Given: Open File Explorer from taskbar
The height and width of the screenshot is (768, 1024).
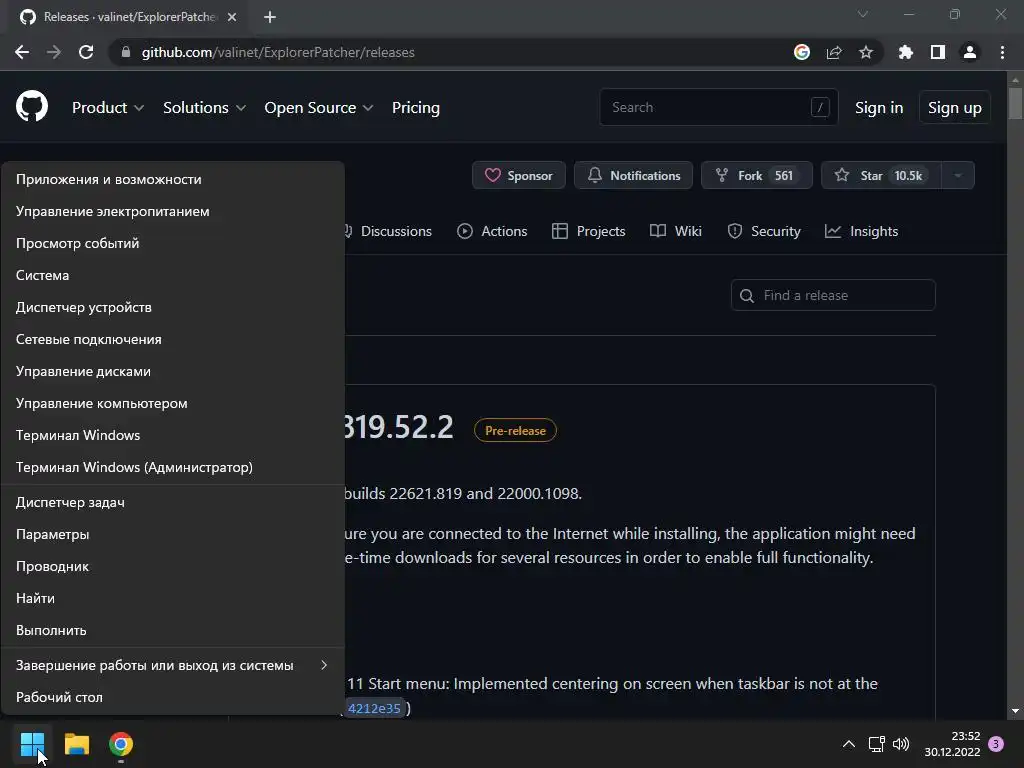Looking at the screenshot, I should click(x=76, y=744).
